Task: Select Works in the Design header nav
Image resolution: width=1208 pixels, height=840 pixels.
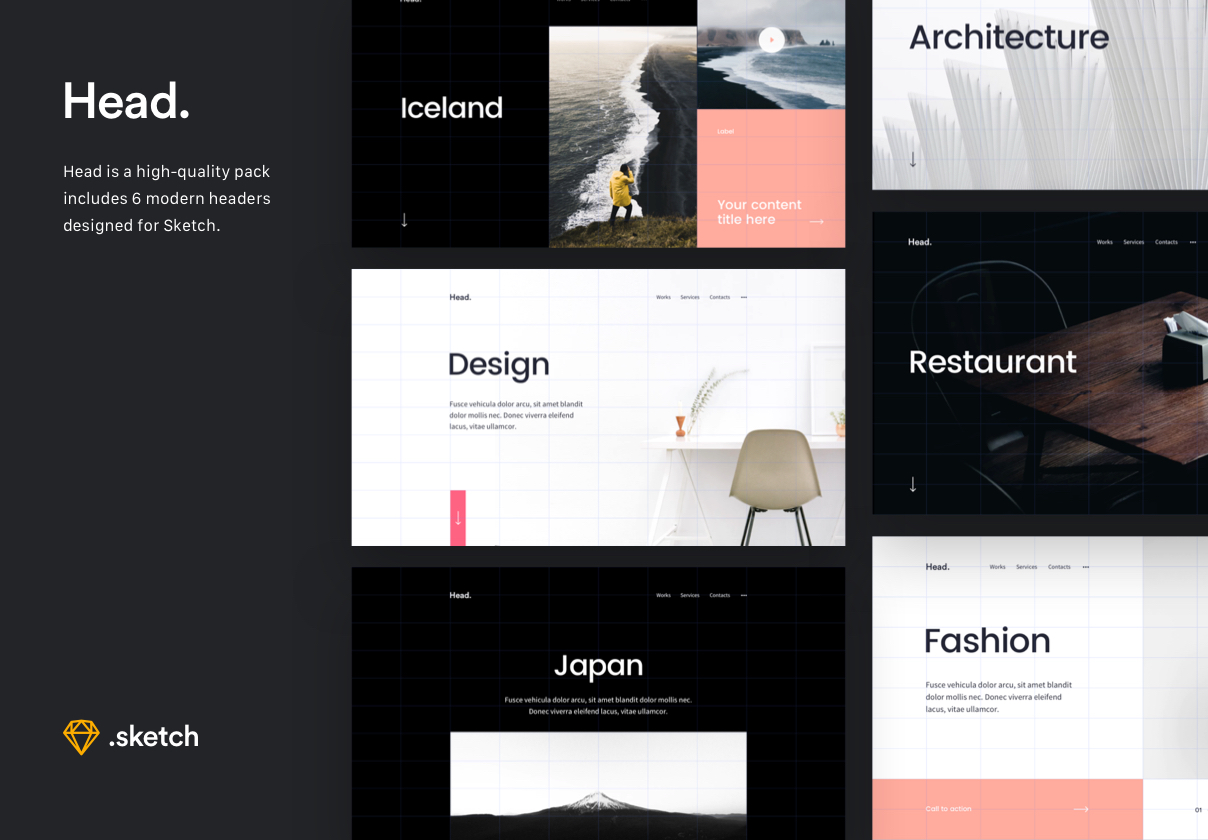Action: [x=663, y=297]
